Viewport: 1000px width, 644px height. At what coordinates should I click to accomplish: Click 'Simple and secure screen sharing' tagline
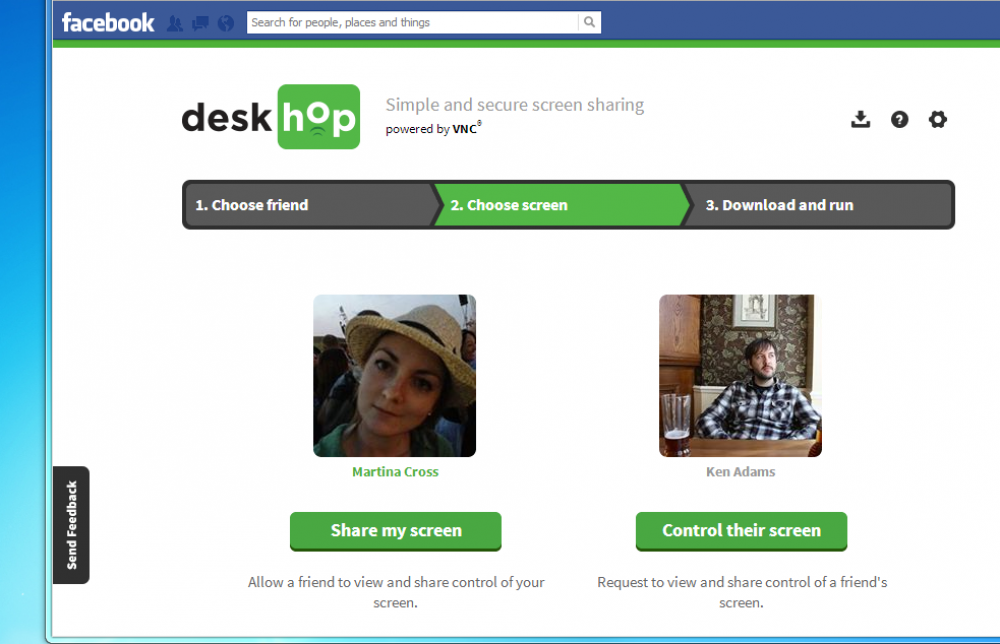point(515,105)
